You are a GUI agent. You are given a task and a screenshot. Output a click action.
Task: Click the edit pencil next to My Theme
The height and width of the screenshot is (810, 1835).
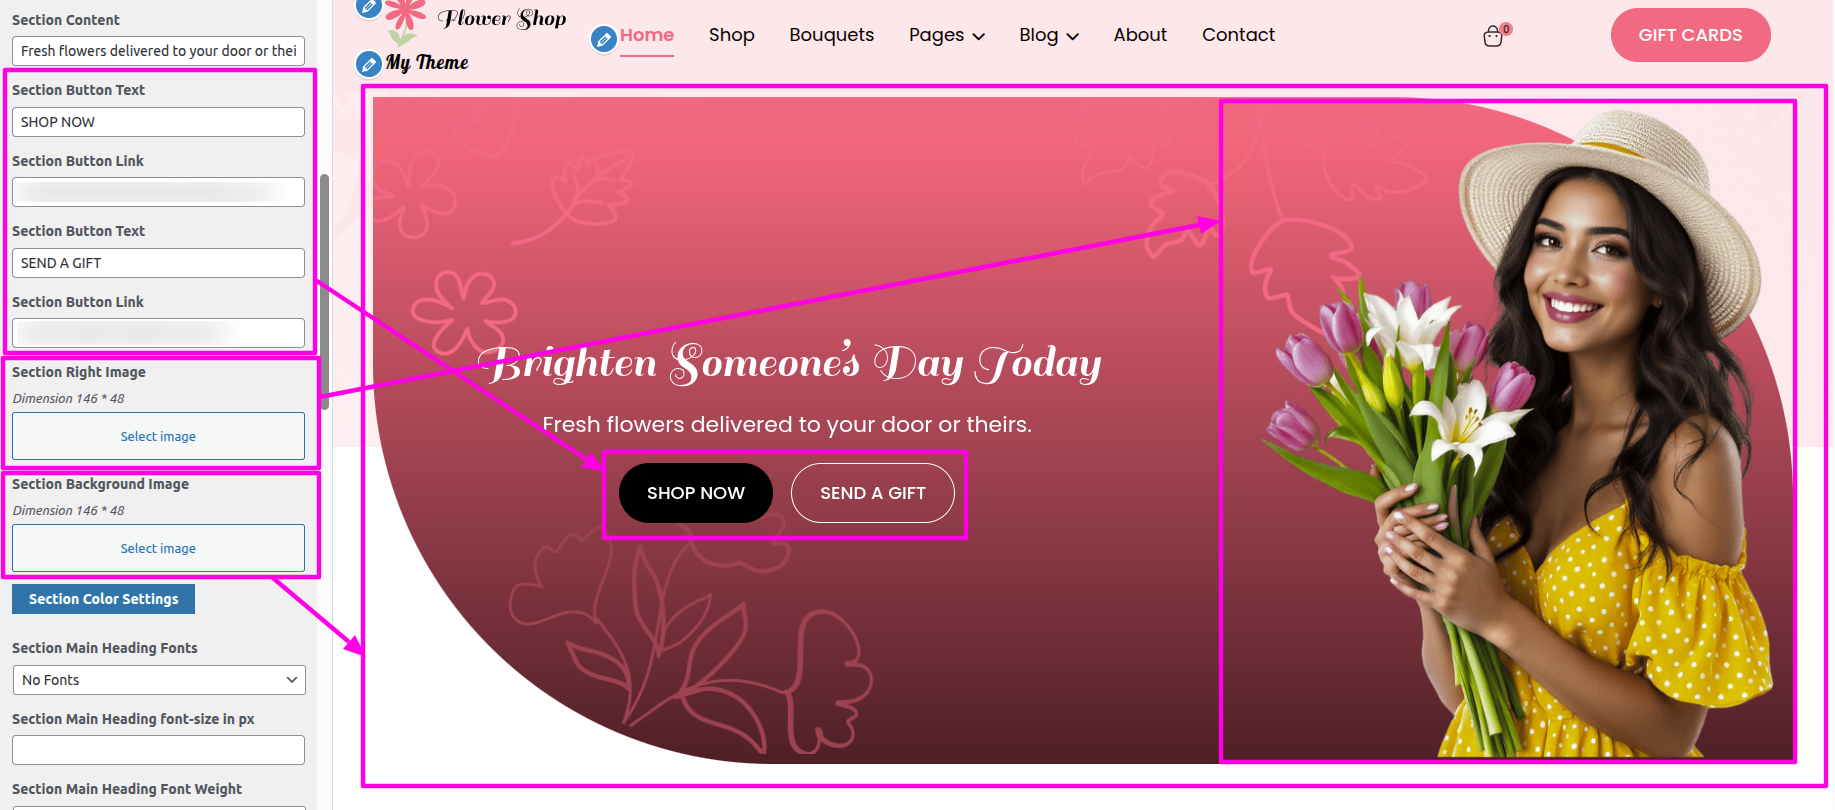click(x=369, y=64)
